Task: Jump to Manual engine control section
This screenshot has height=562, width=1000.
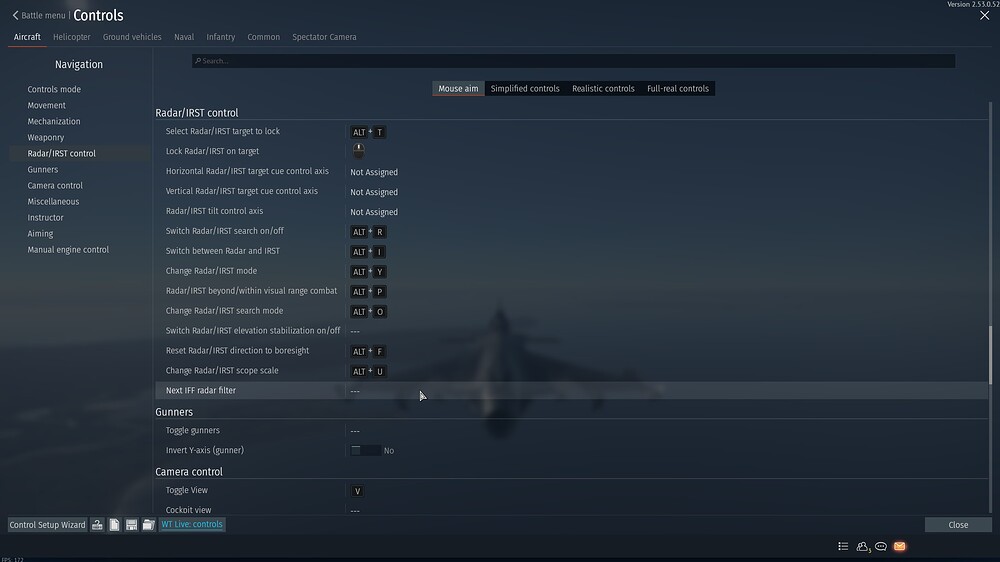Action: pyautogui.click(x=68, y=250)
